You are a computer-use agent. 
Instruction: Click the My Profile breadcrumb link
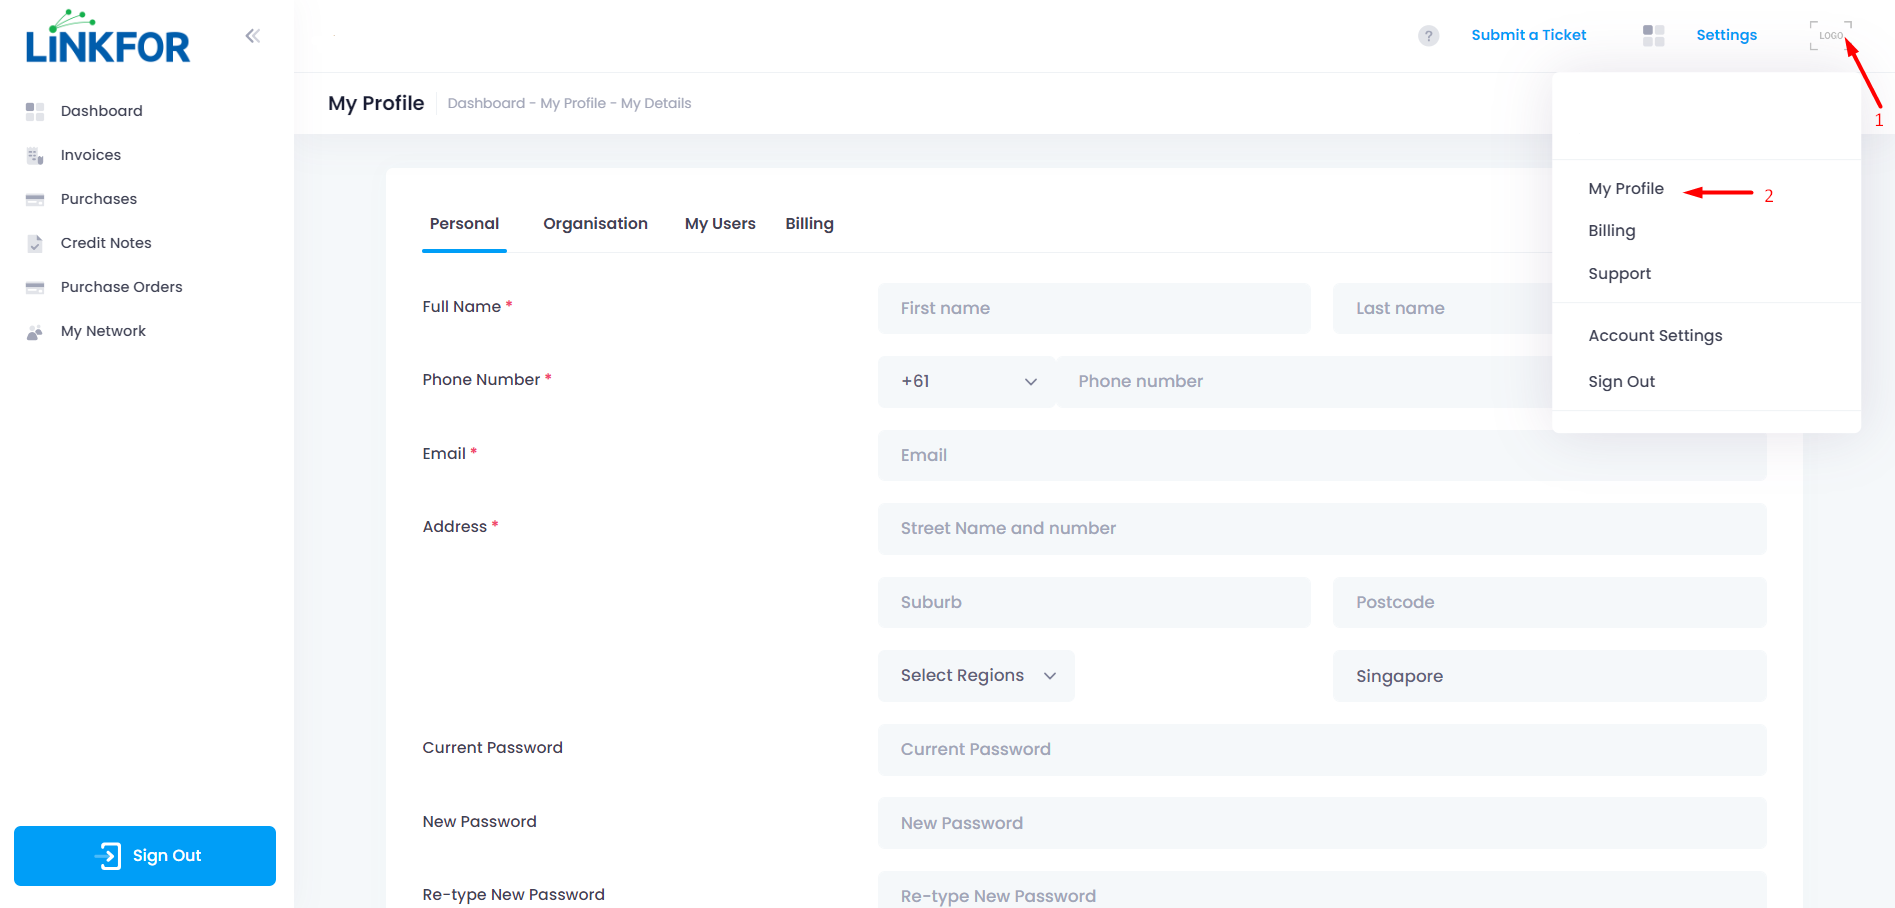pos(573,103)
